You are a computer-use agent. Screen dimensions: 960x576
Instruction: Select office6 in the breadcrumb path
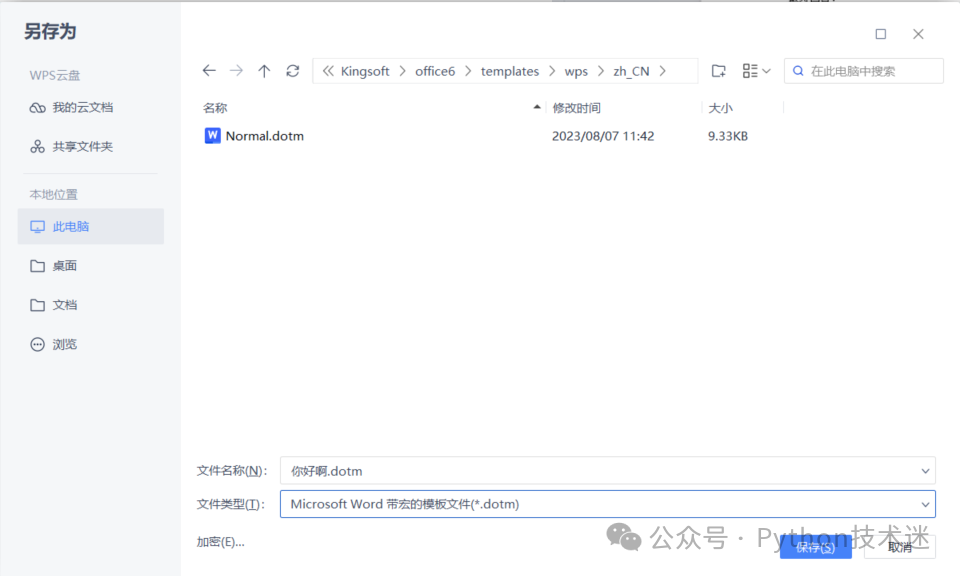(x=435, y=71)
